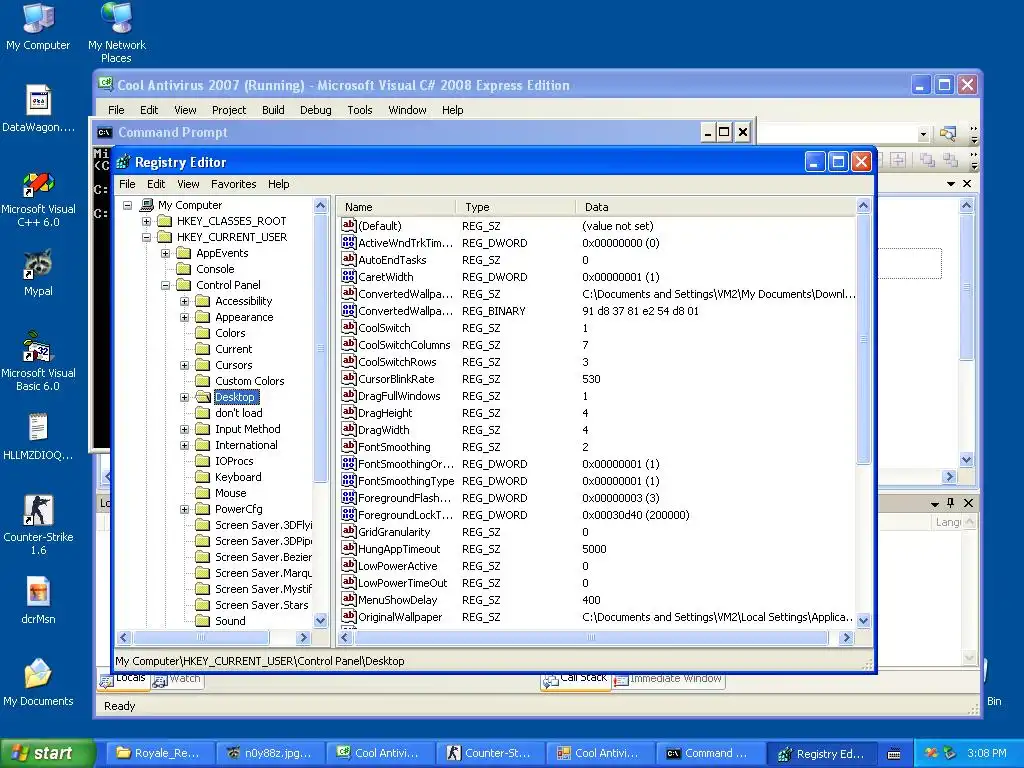Click the Desktop open folder icon in tree
The image size is (1024, 768).
tap(203, 396)
